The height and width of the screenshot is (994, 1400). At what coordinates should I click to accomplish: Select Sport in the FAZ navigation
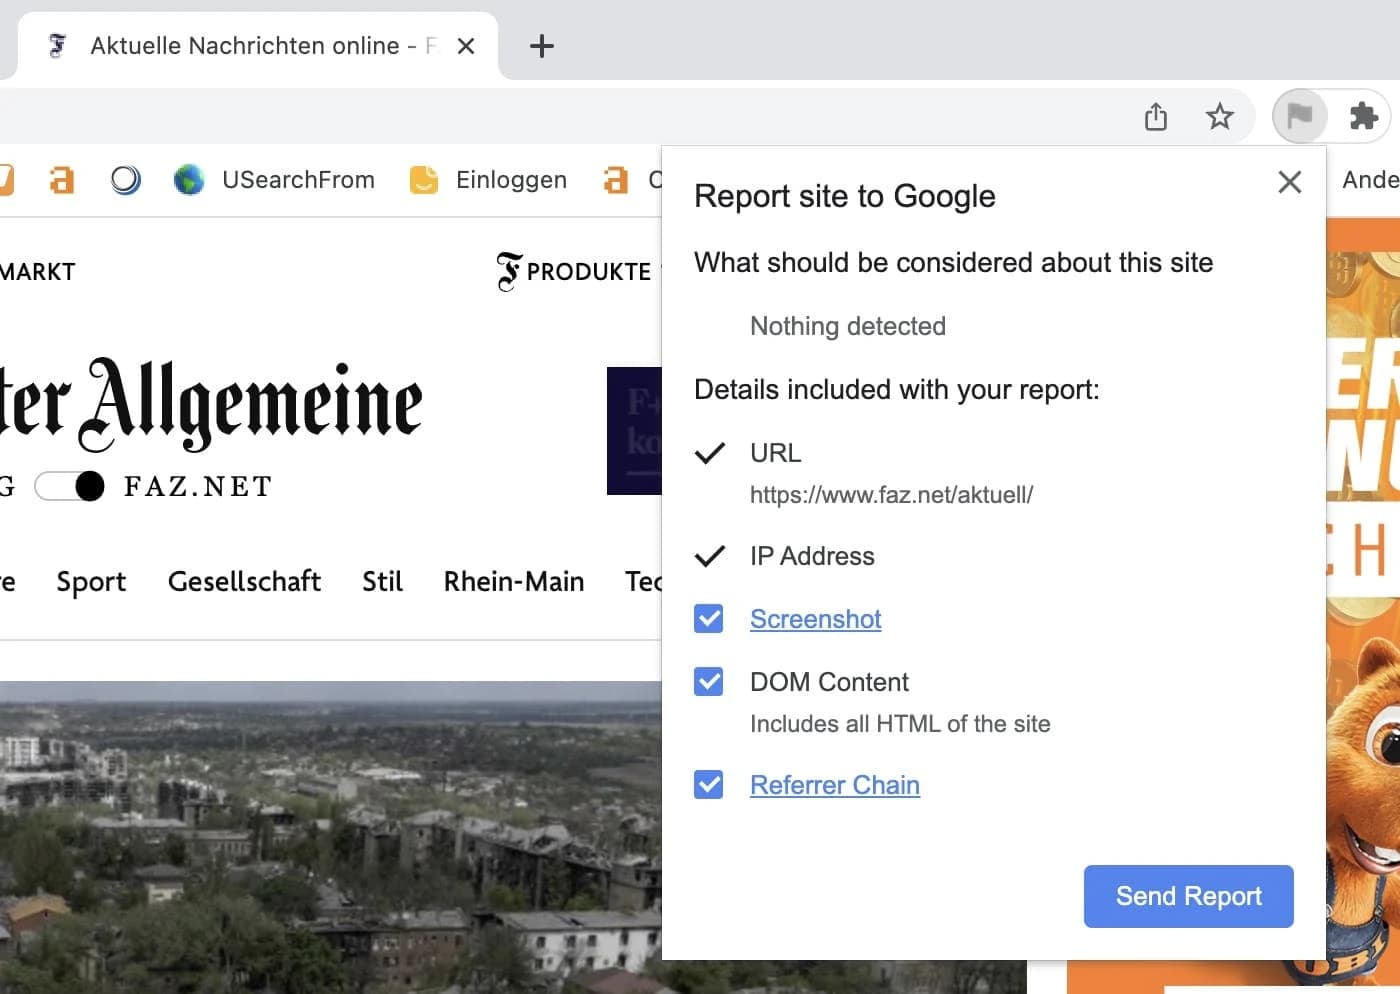coord(90,581)
